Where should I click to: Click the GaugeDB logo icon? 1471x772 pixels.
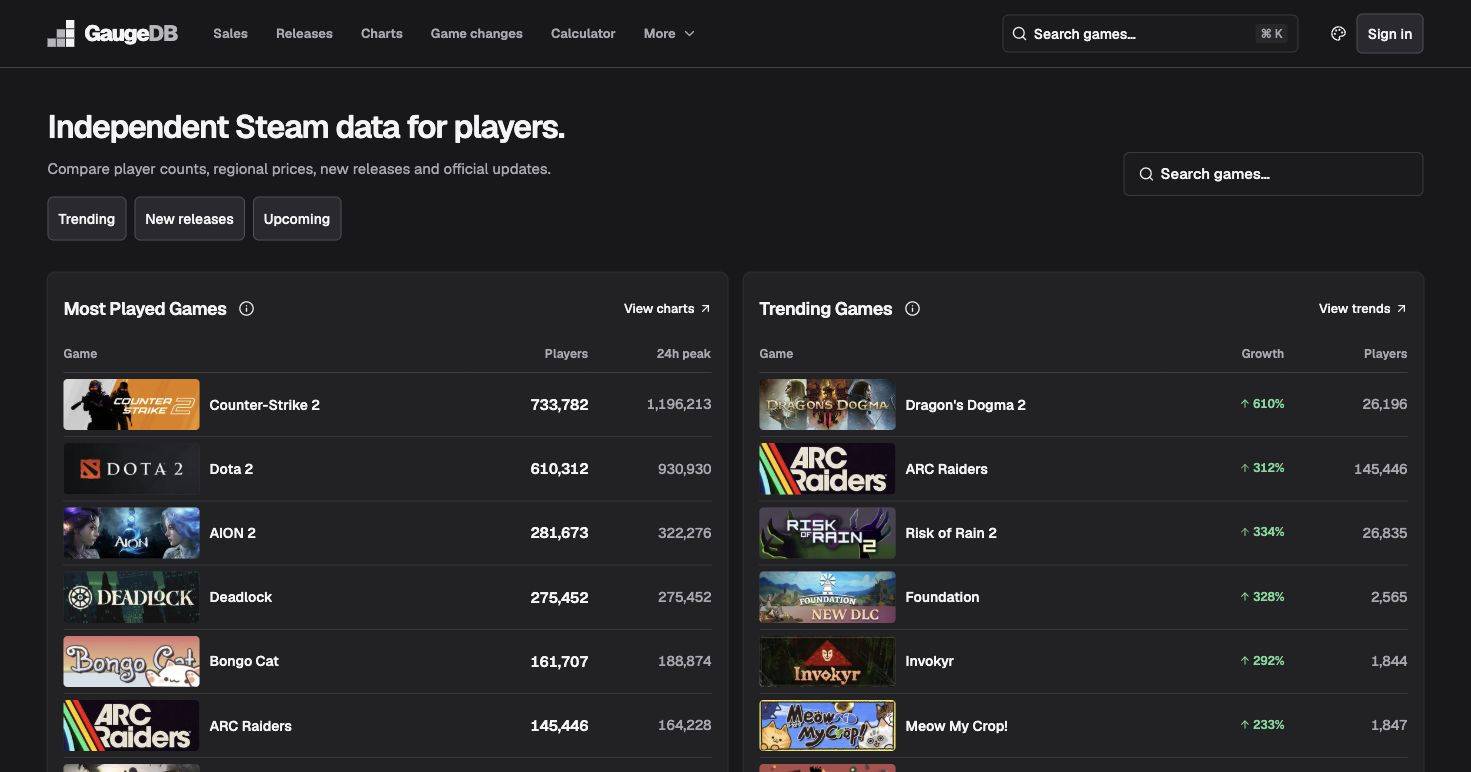(x=61, y=34)
